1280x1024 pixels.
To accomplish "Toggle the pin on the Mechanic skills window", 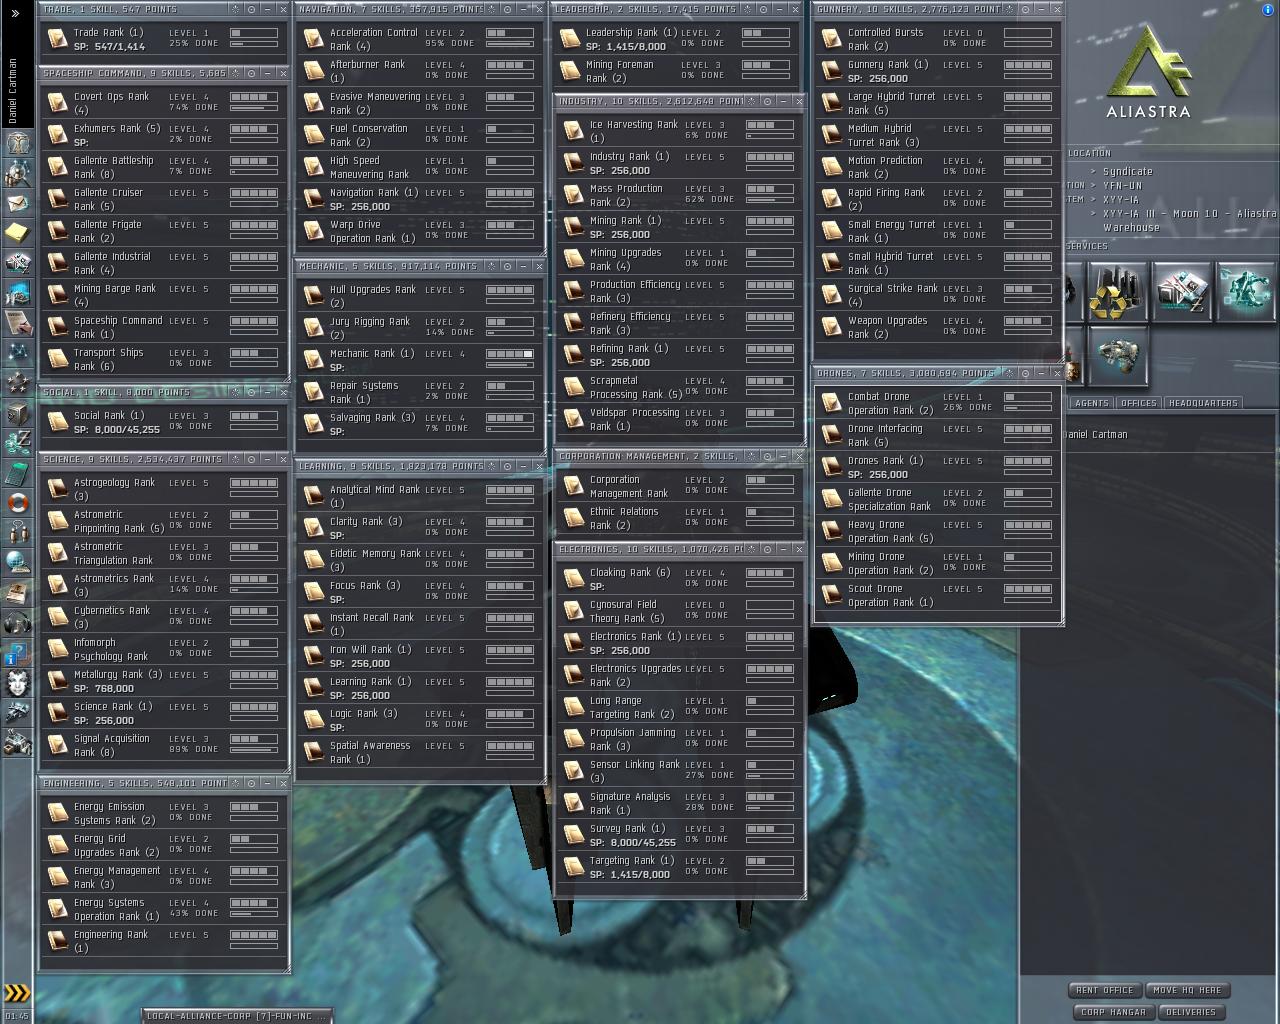I will click(491, 266).
